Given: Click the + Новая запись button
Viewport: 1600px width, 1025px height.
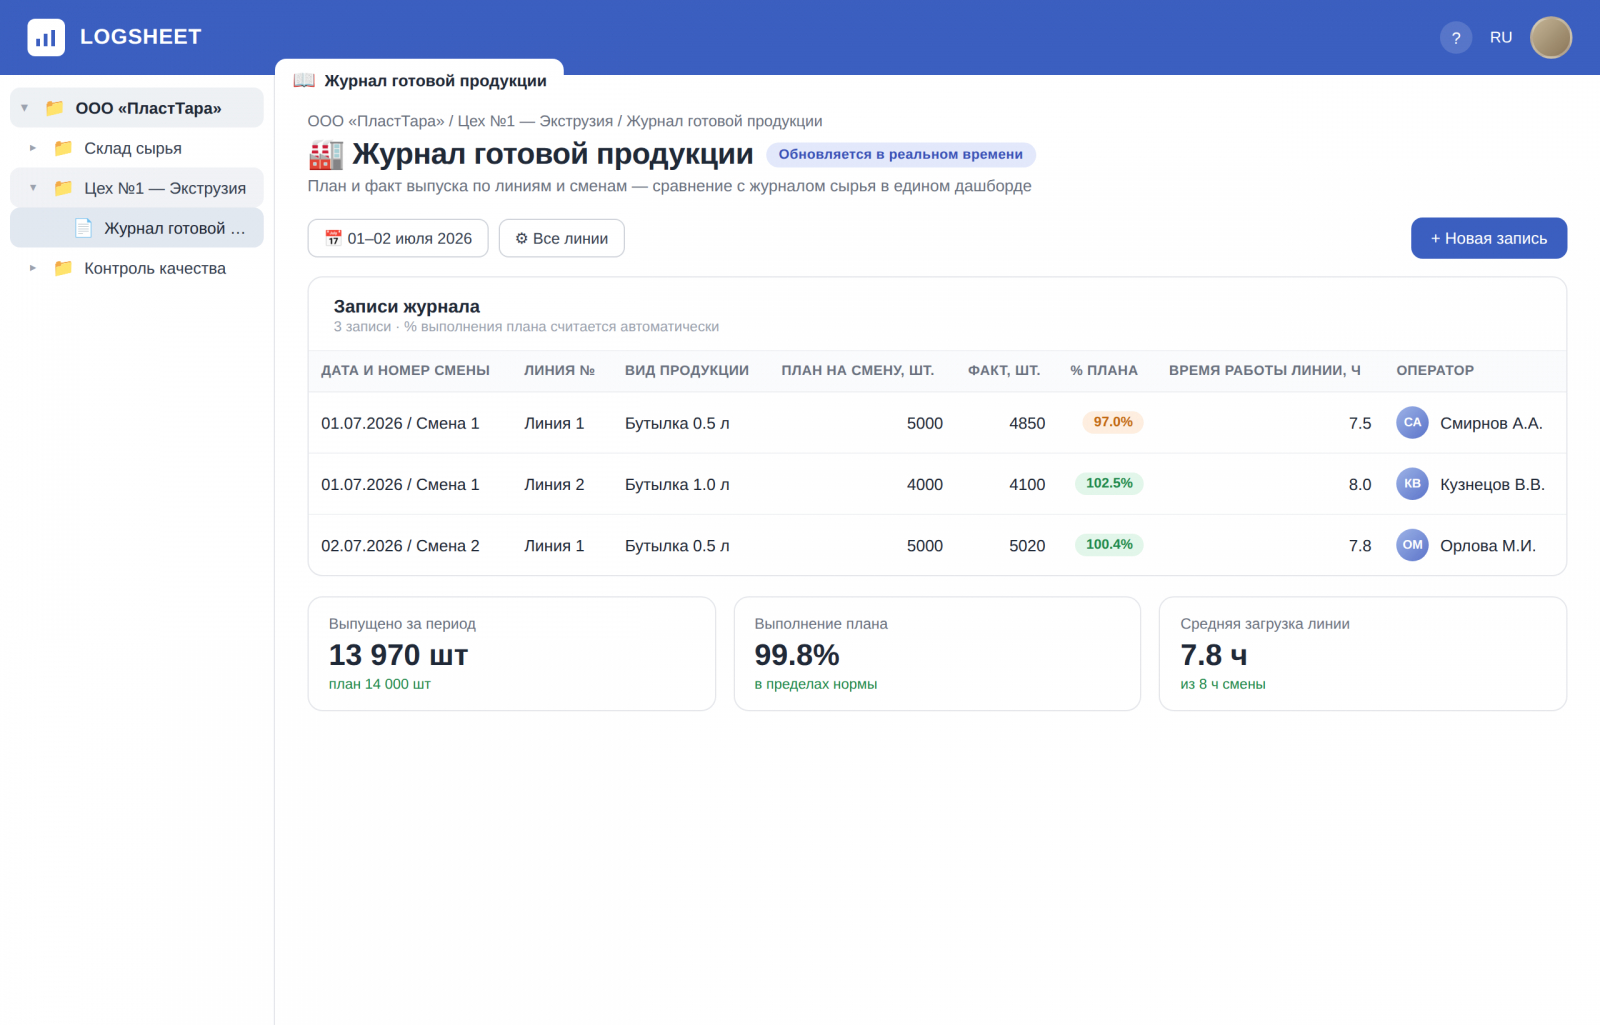Looking at the screenshot, I should (x=1489, y=238).
